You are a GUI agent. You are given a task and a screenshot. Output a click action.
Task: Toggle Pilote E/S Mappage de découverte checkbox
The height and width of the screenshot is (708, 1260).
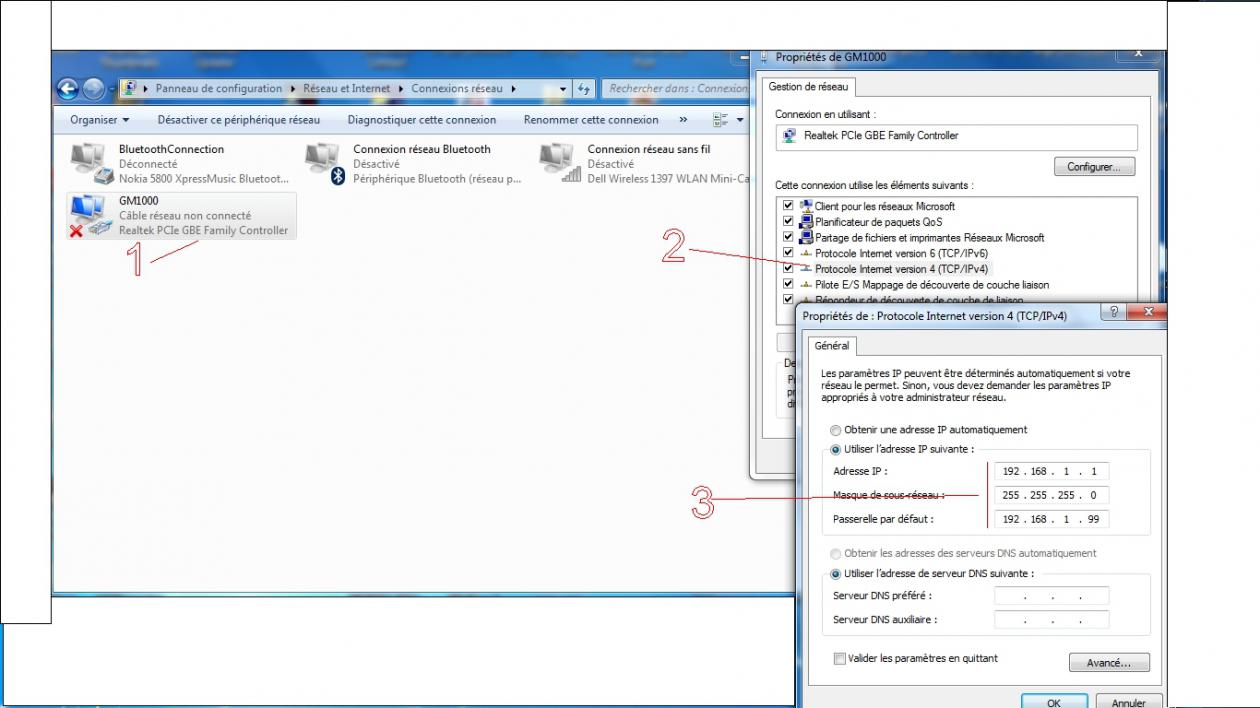788,285
